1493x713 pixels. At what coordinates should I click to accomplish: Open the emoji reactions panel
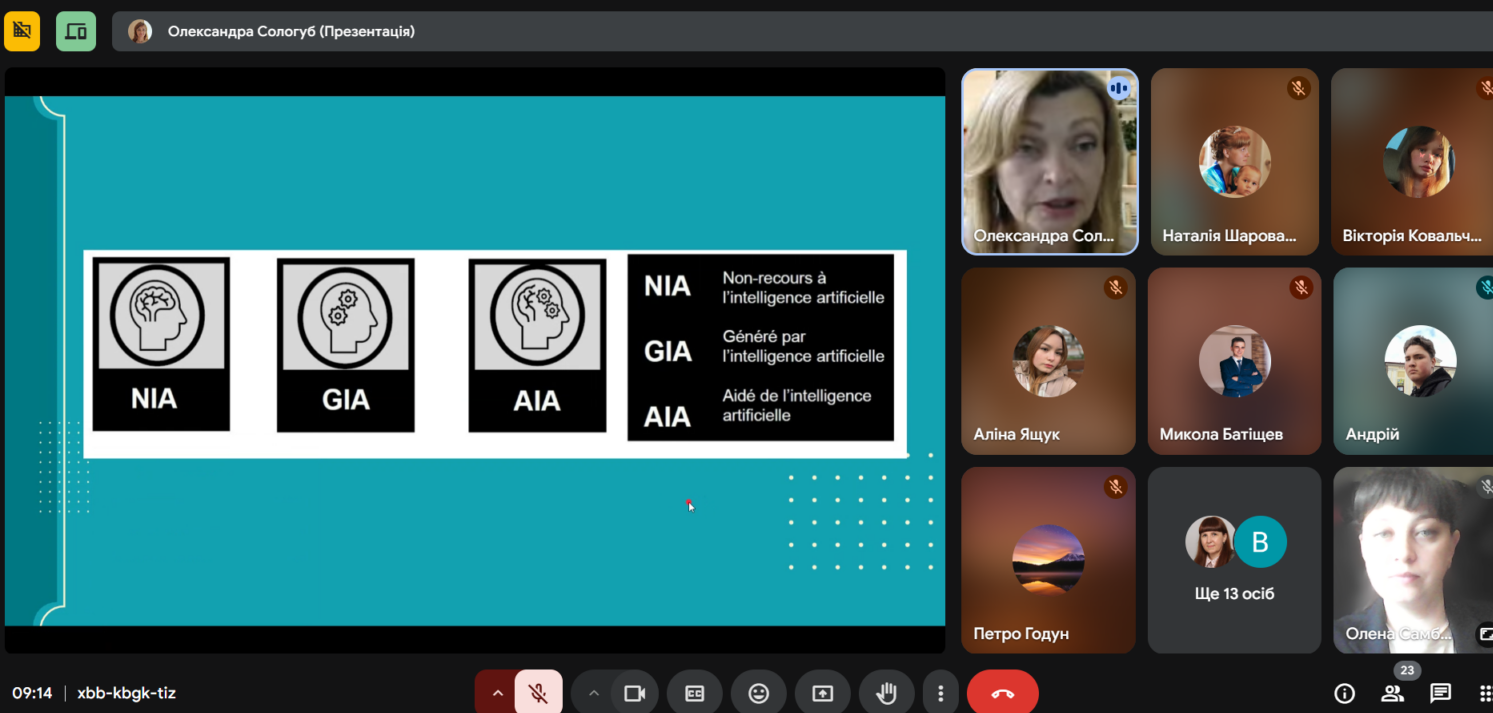point(758,693)
